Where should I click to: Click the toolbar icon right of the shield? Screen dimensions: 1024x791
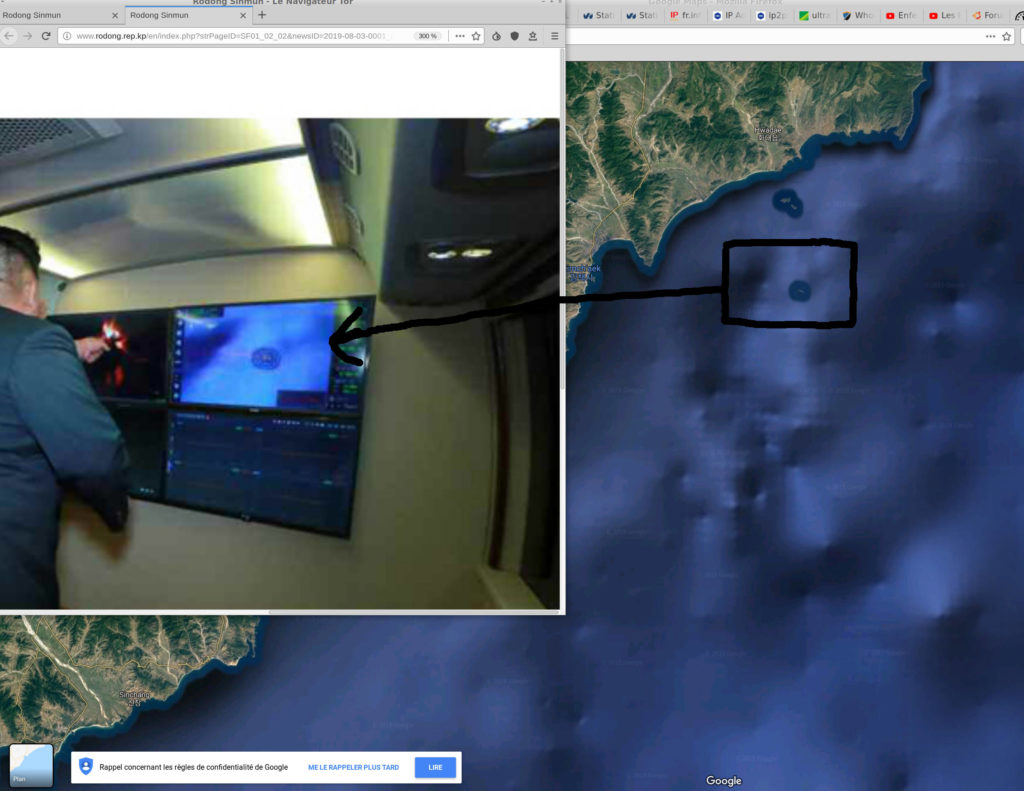pyautogui.click(x=533, y=36)
